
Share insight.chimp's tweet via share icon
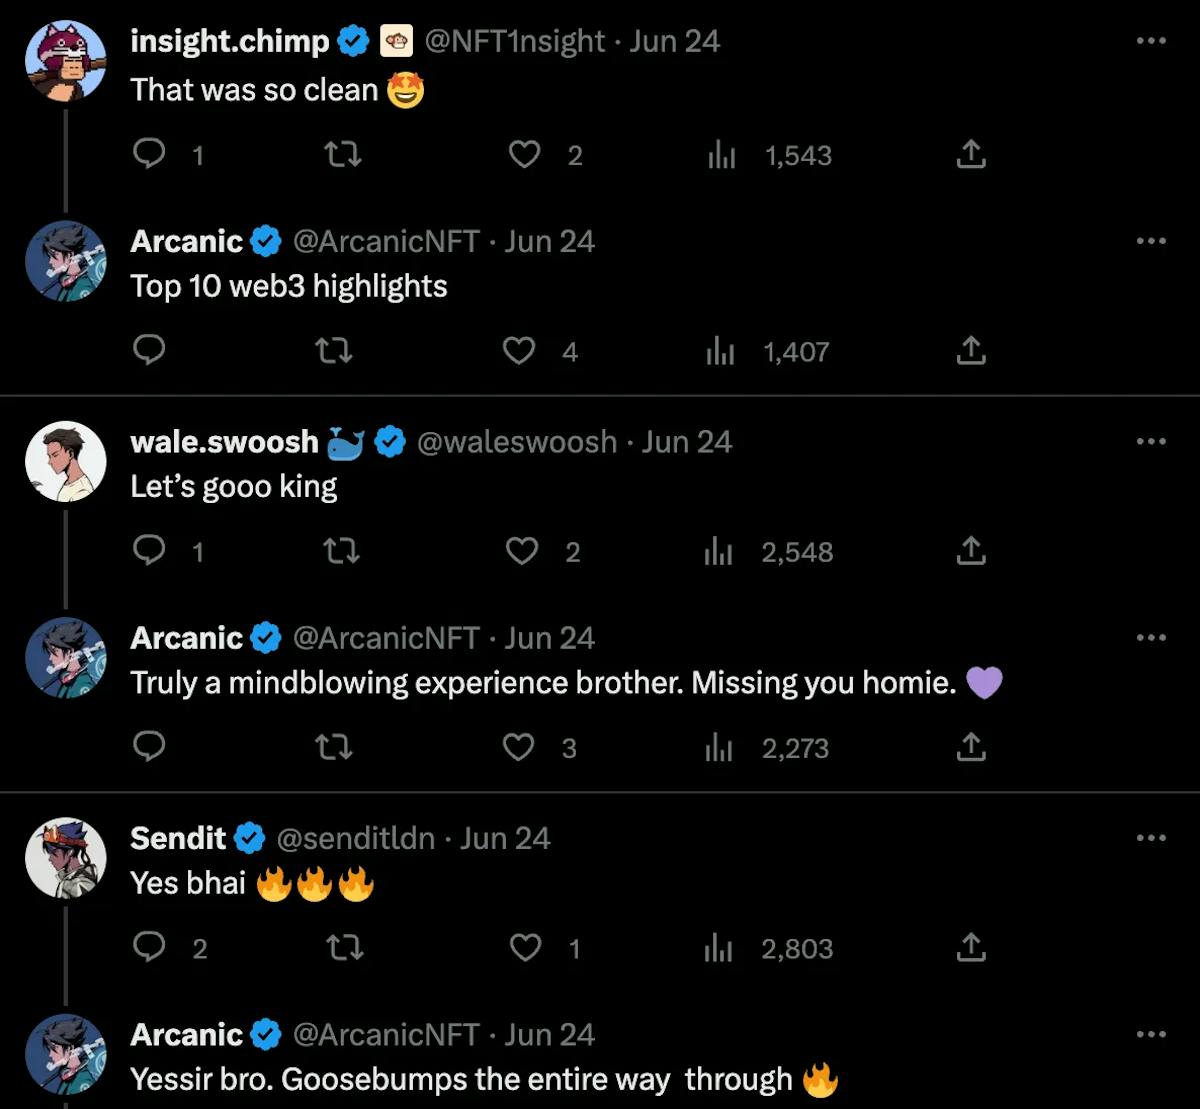click(x=971, y=154)
